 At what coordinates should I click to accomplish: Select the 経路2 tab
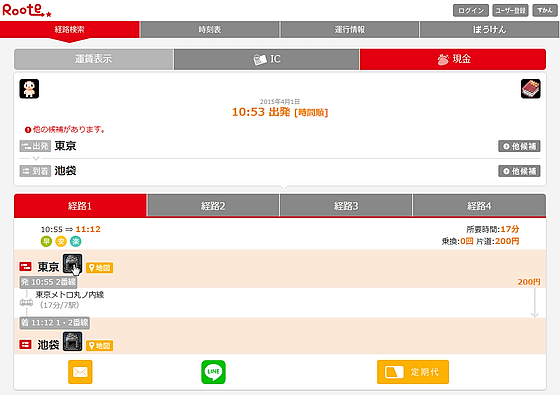[x=213, y=206]
